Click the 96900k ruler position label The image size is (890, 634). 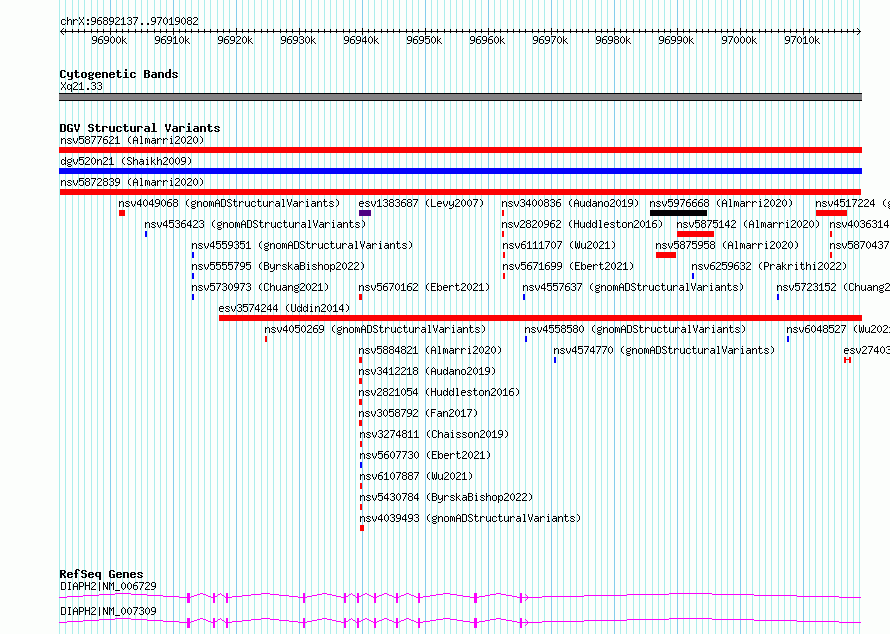(x=109, y=40)
